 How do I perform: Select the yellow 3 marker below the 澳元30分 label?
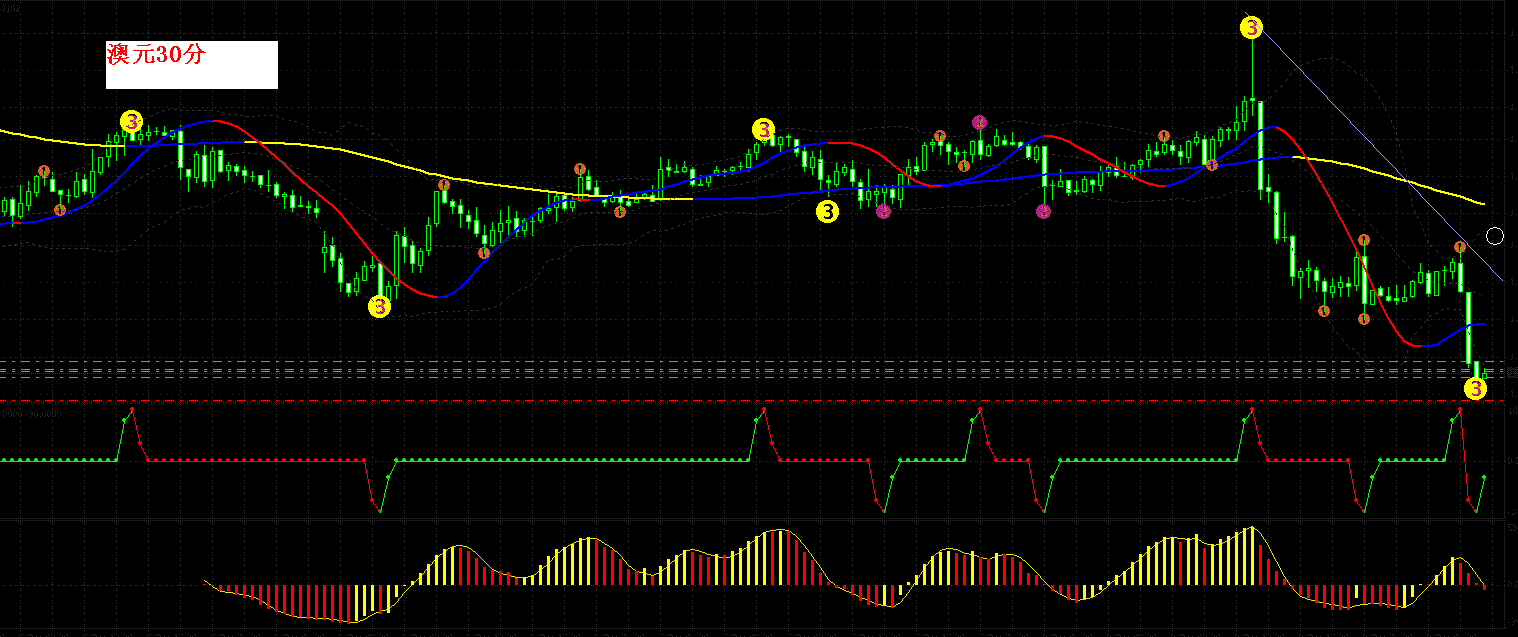pos(132,121)
